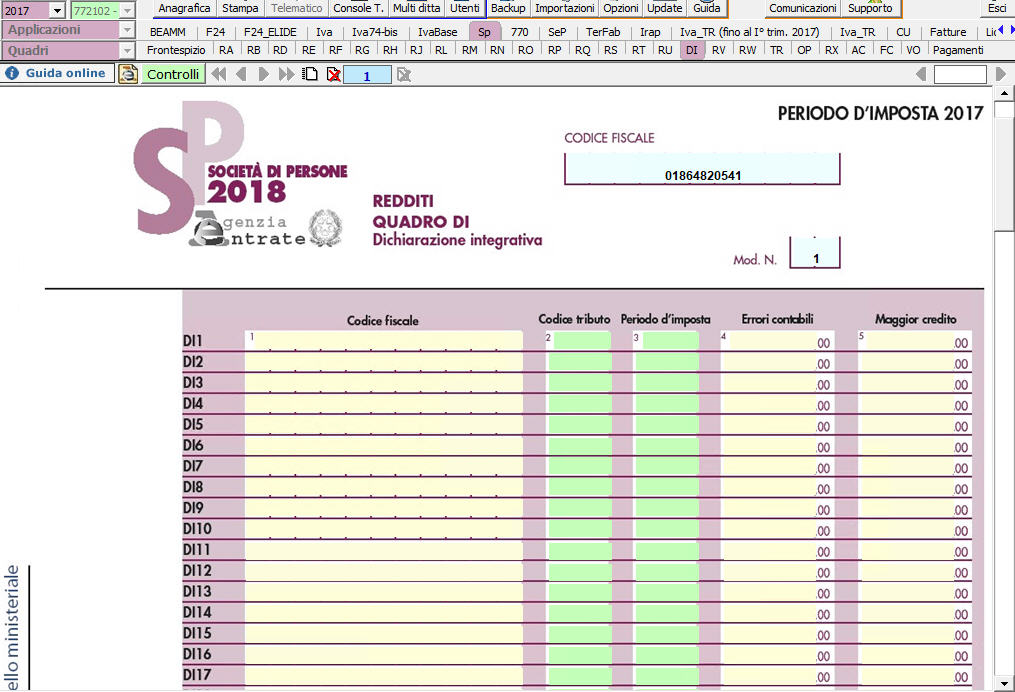Expand the Quadri dropdown
The height and width of the screenshot is (692, 1015).
128,50
